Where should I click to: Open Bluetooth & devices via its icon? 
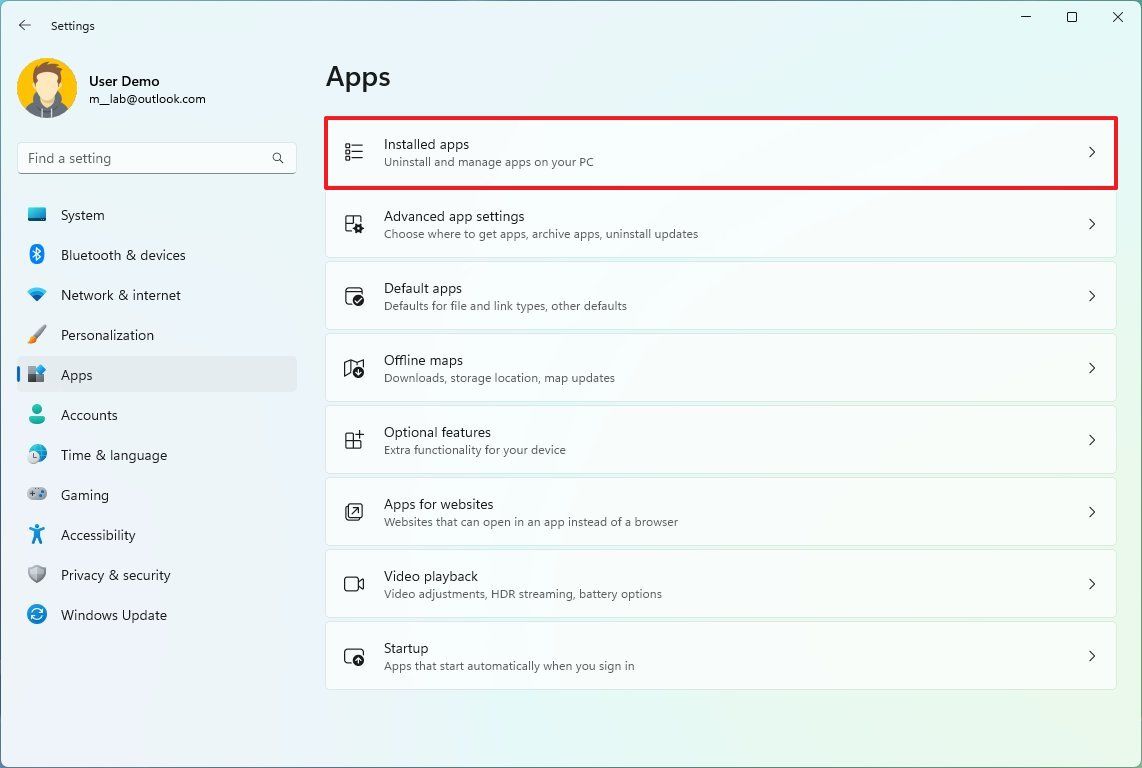[37, 255]
